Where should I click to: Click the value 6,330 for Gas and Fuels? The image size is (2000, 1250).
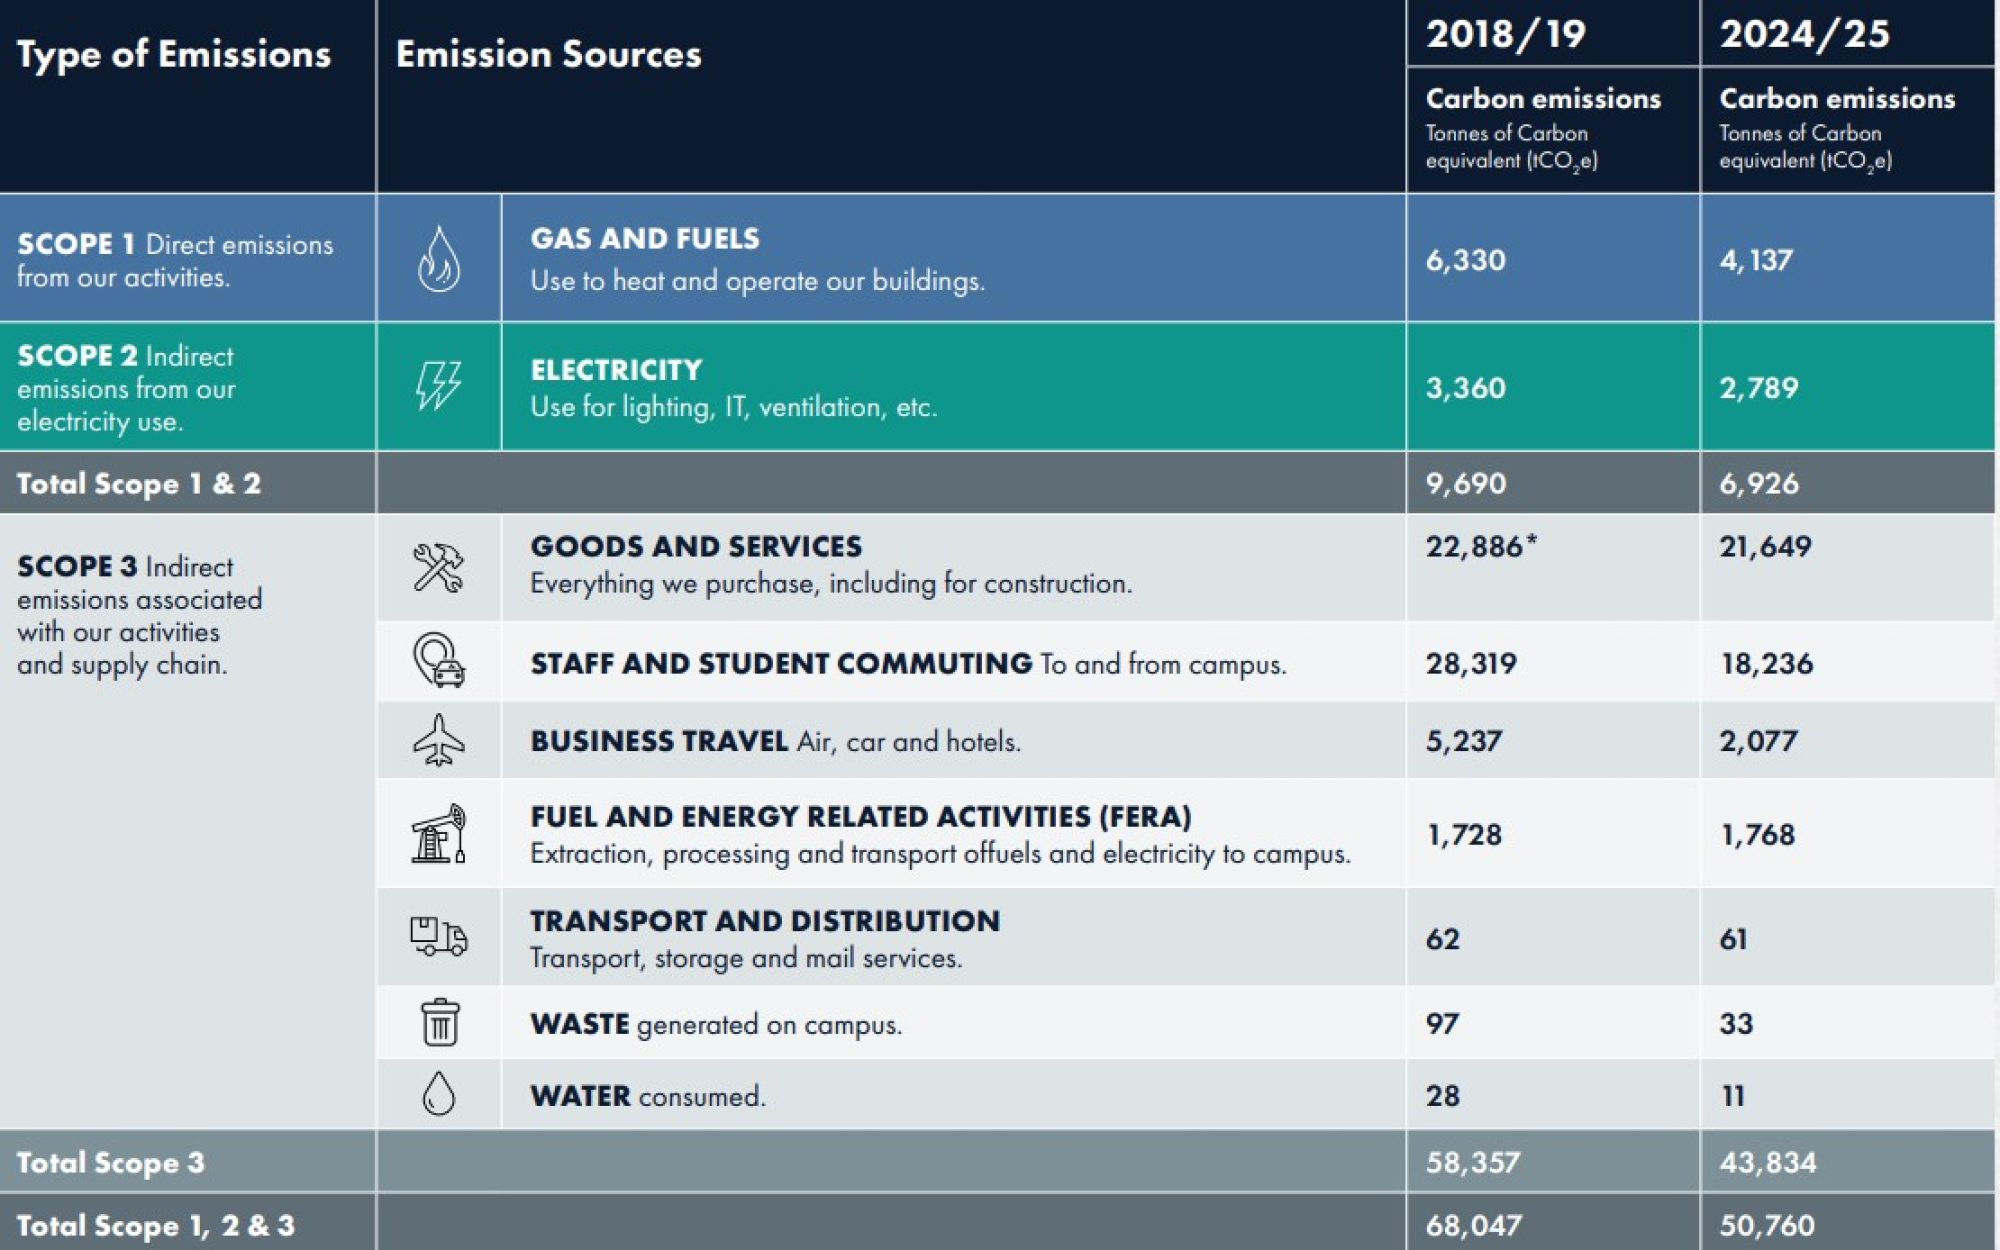(x=1465, y=260)
